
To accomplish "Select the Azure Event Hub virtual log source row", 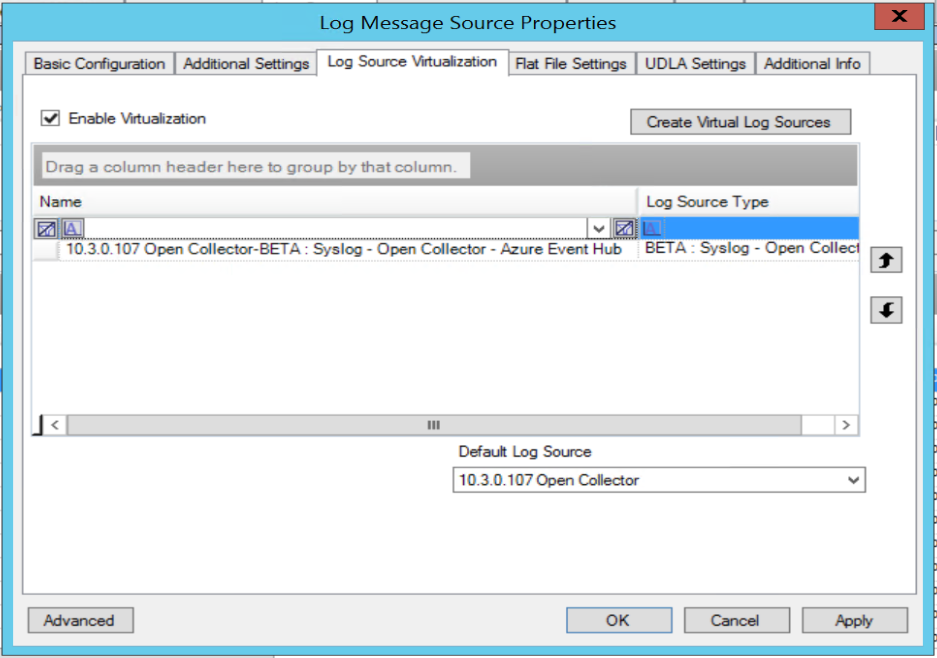I will (x=343, y=249).
